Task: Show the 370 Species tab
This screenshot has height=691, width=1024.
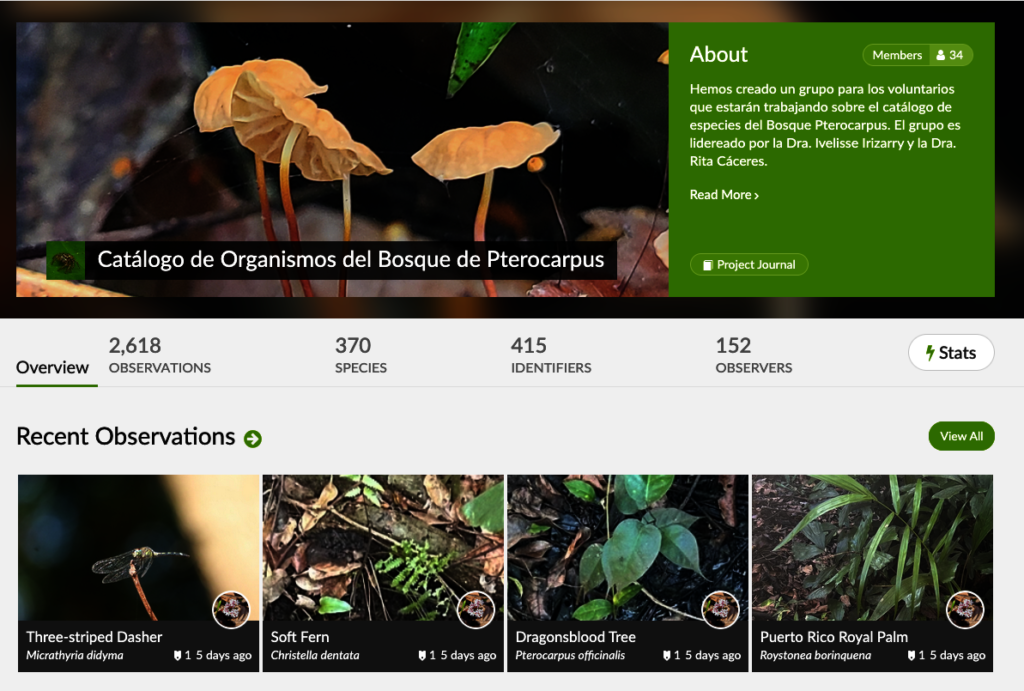Action: 360,355
